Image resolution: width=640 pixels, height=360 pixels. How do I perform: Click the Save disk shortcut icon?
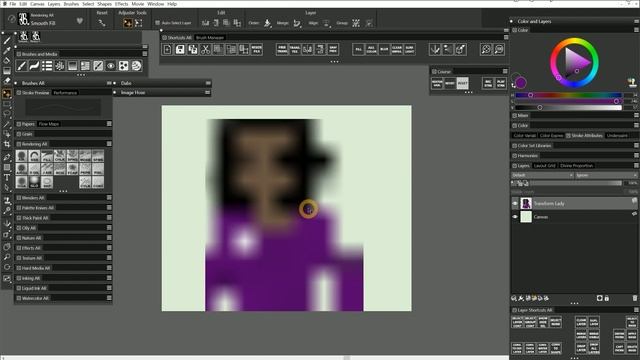(x=180, y=49)
